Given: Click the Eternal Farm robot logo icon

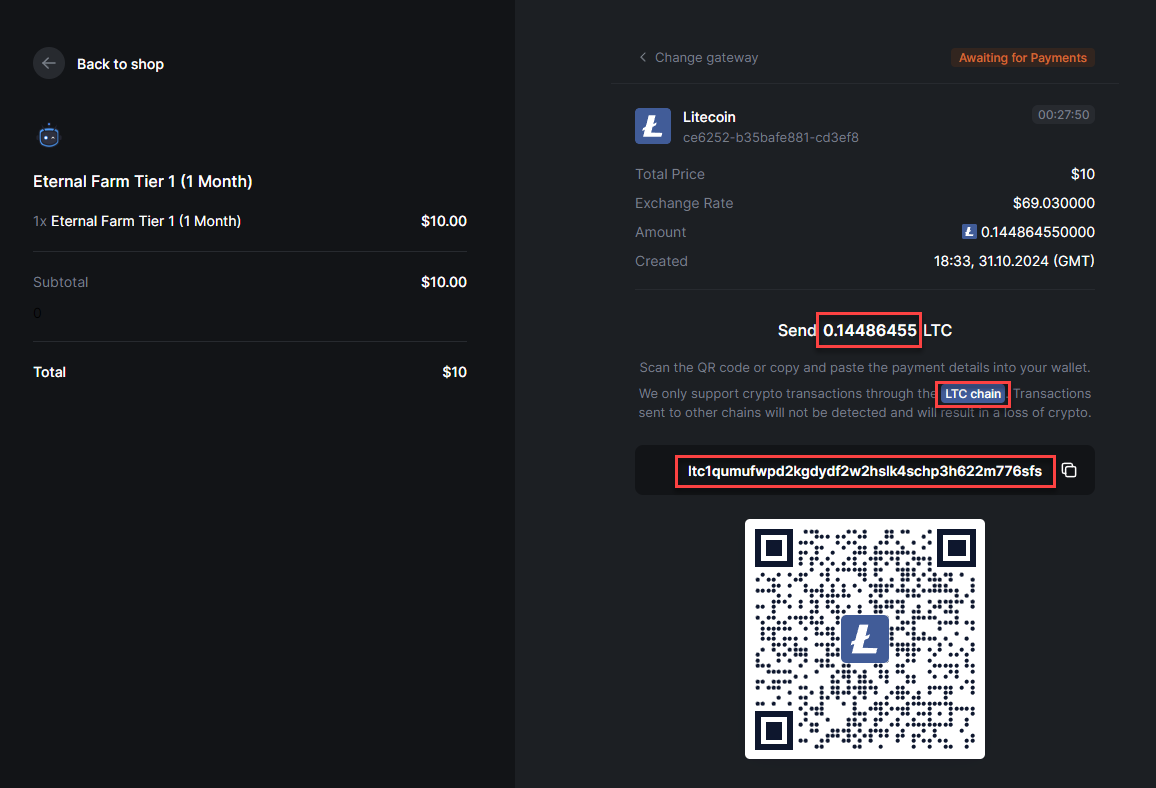Looking at the screenshot, I should (x=49, y=136).
